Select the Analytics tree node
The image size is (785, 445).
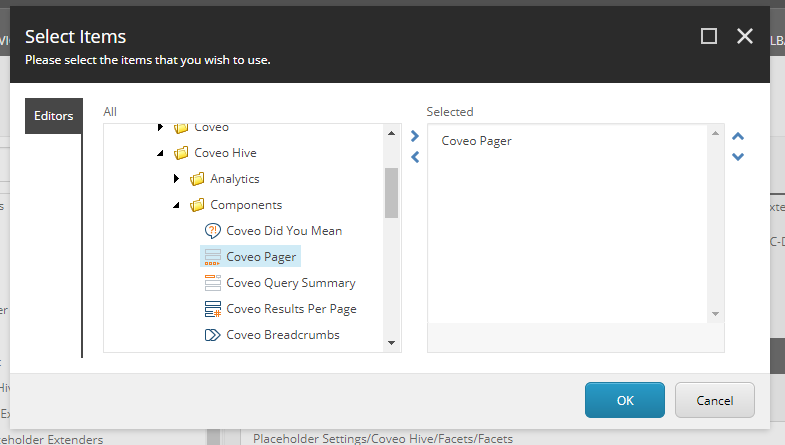tap(235, 179)
